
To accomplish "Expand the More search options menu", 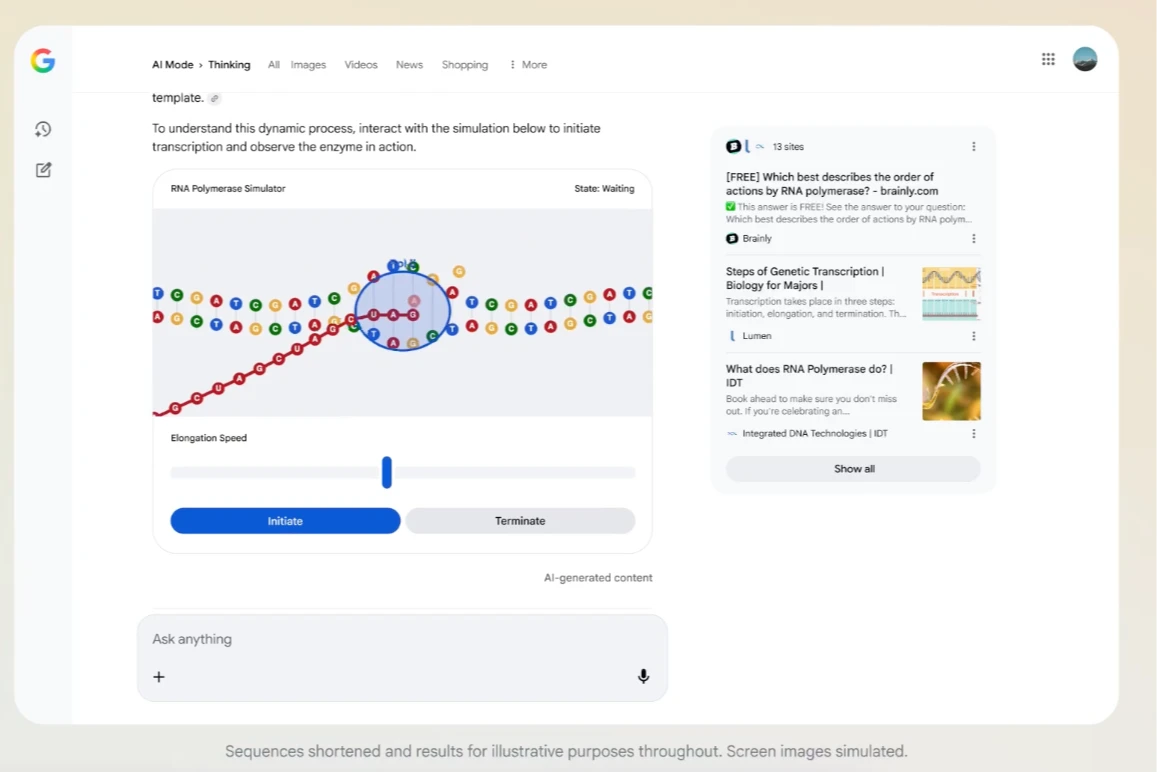I will 528,65.
